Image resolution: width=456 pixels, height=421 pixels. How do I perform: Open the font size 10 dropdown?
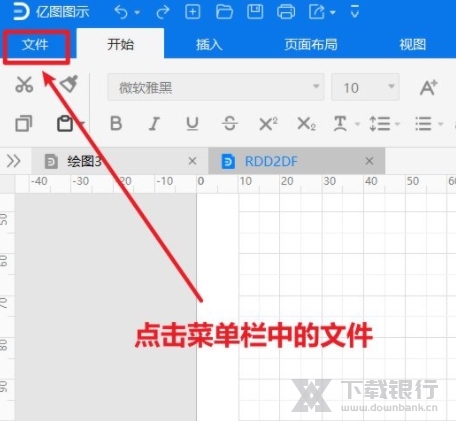coord(365,87)
